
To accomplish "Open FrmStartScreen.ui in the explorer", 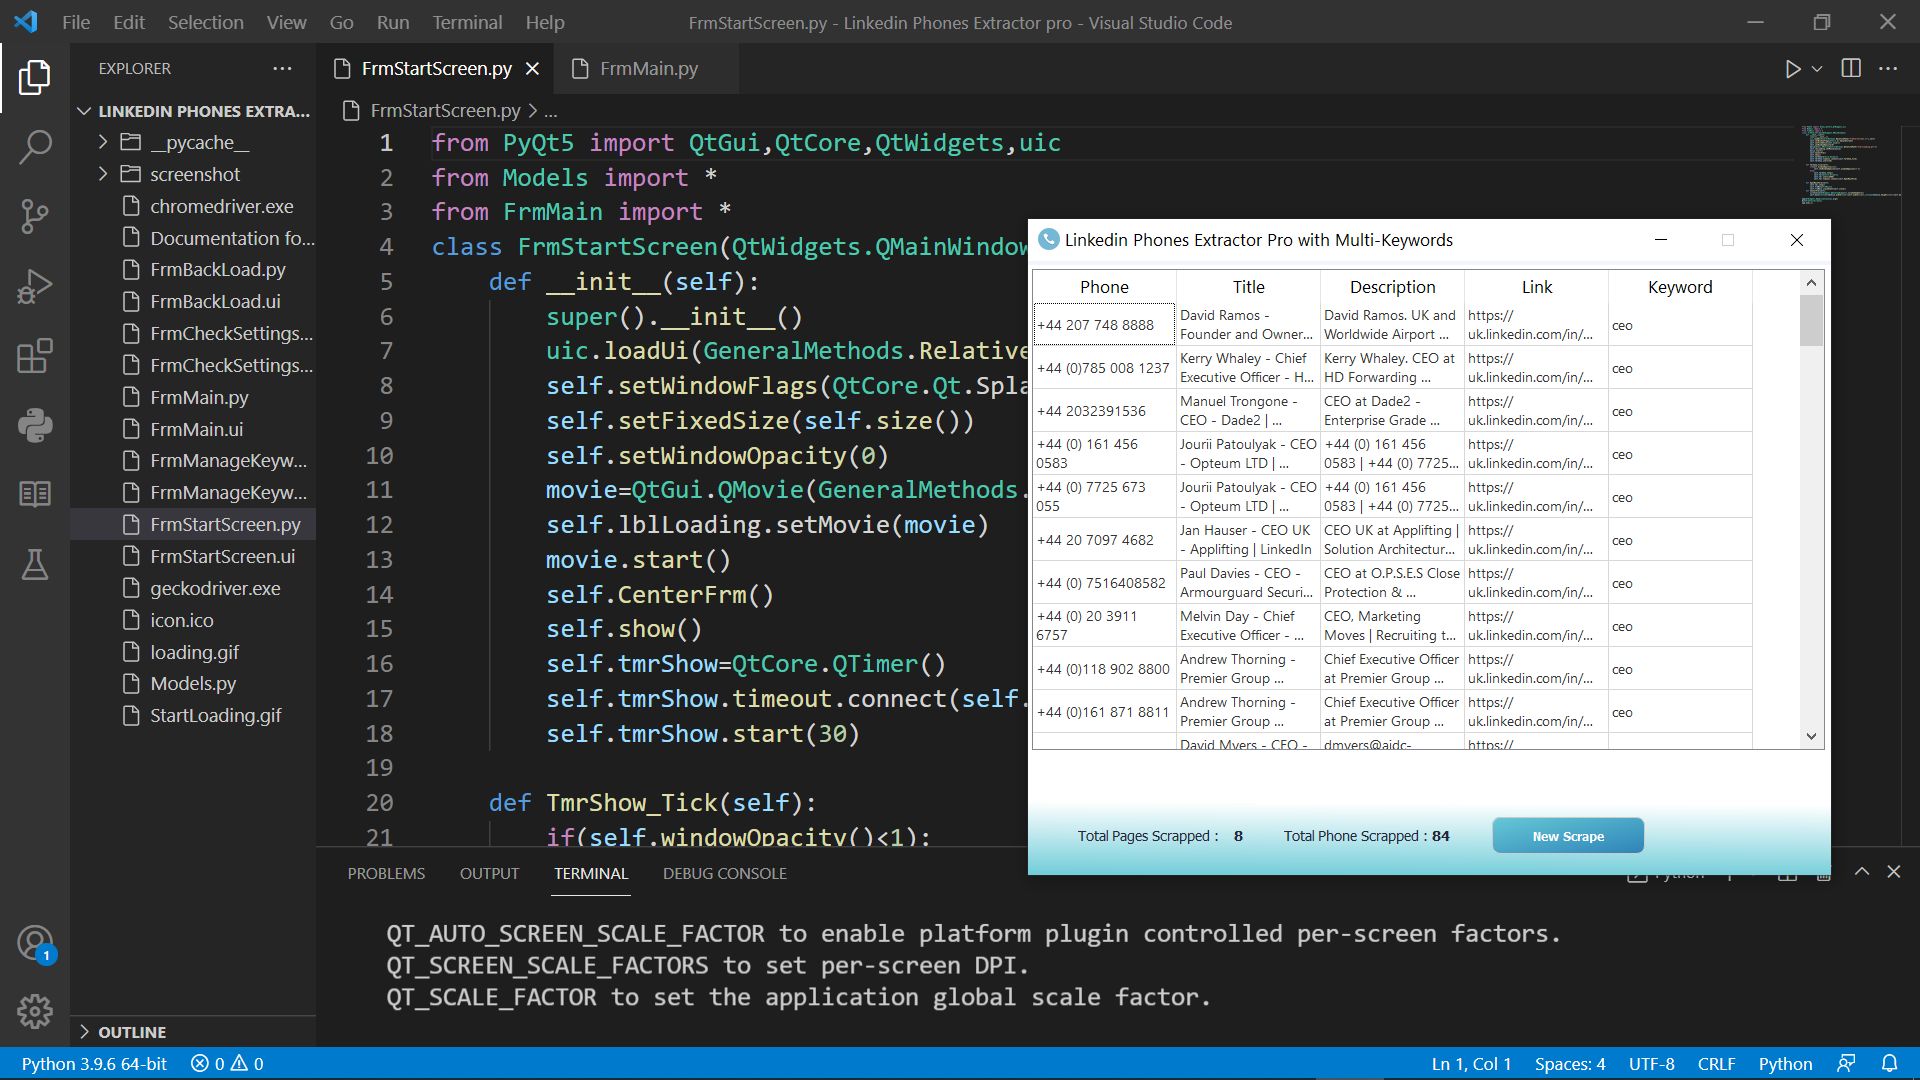I will coord(222,556).
